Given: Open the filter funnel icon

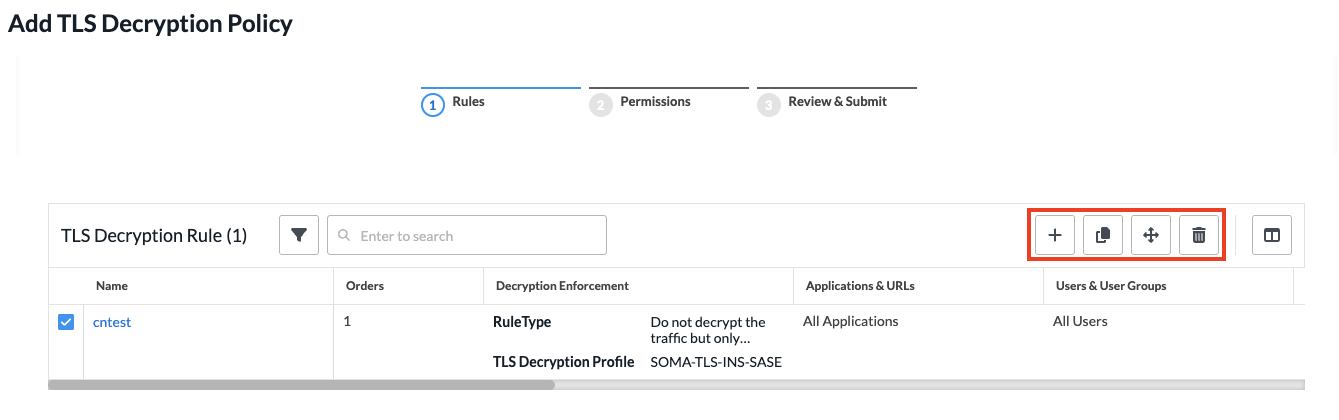Looking at the screenshot, I should tap(299, 235).
